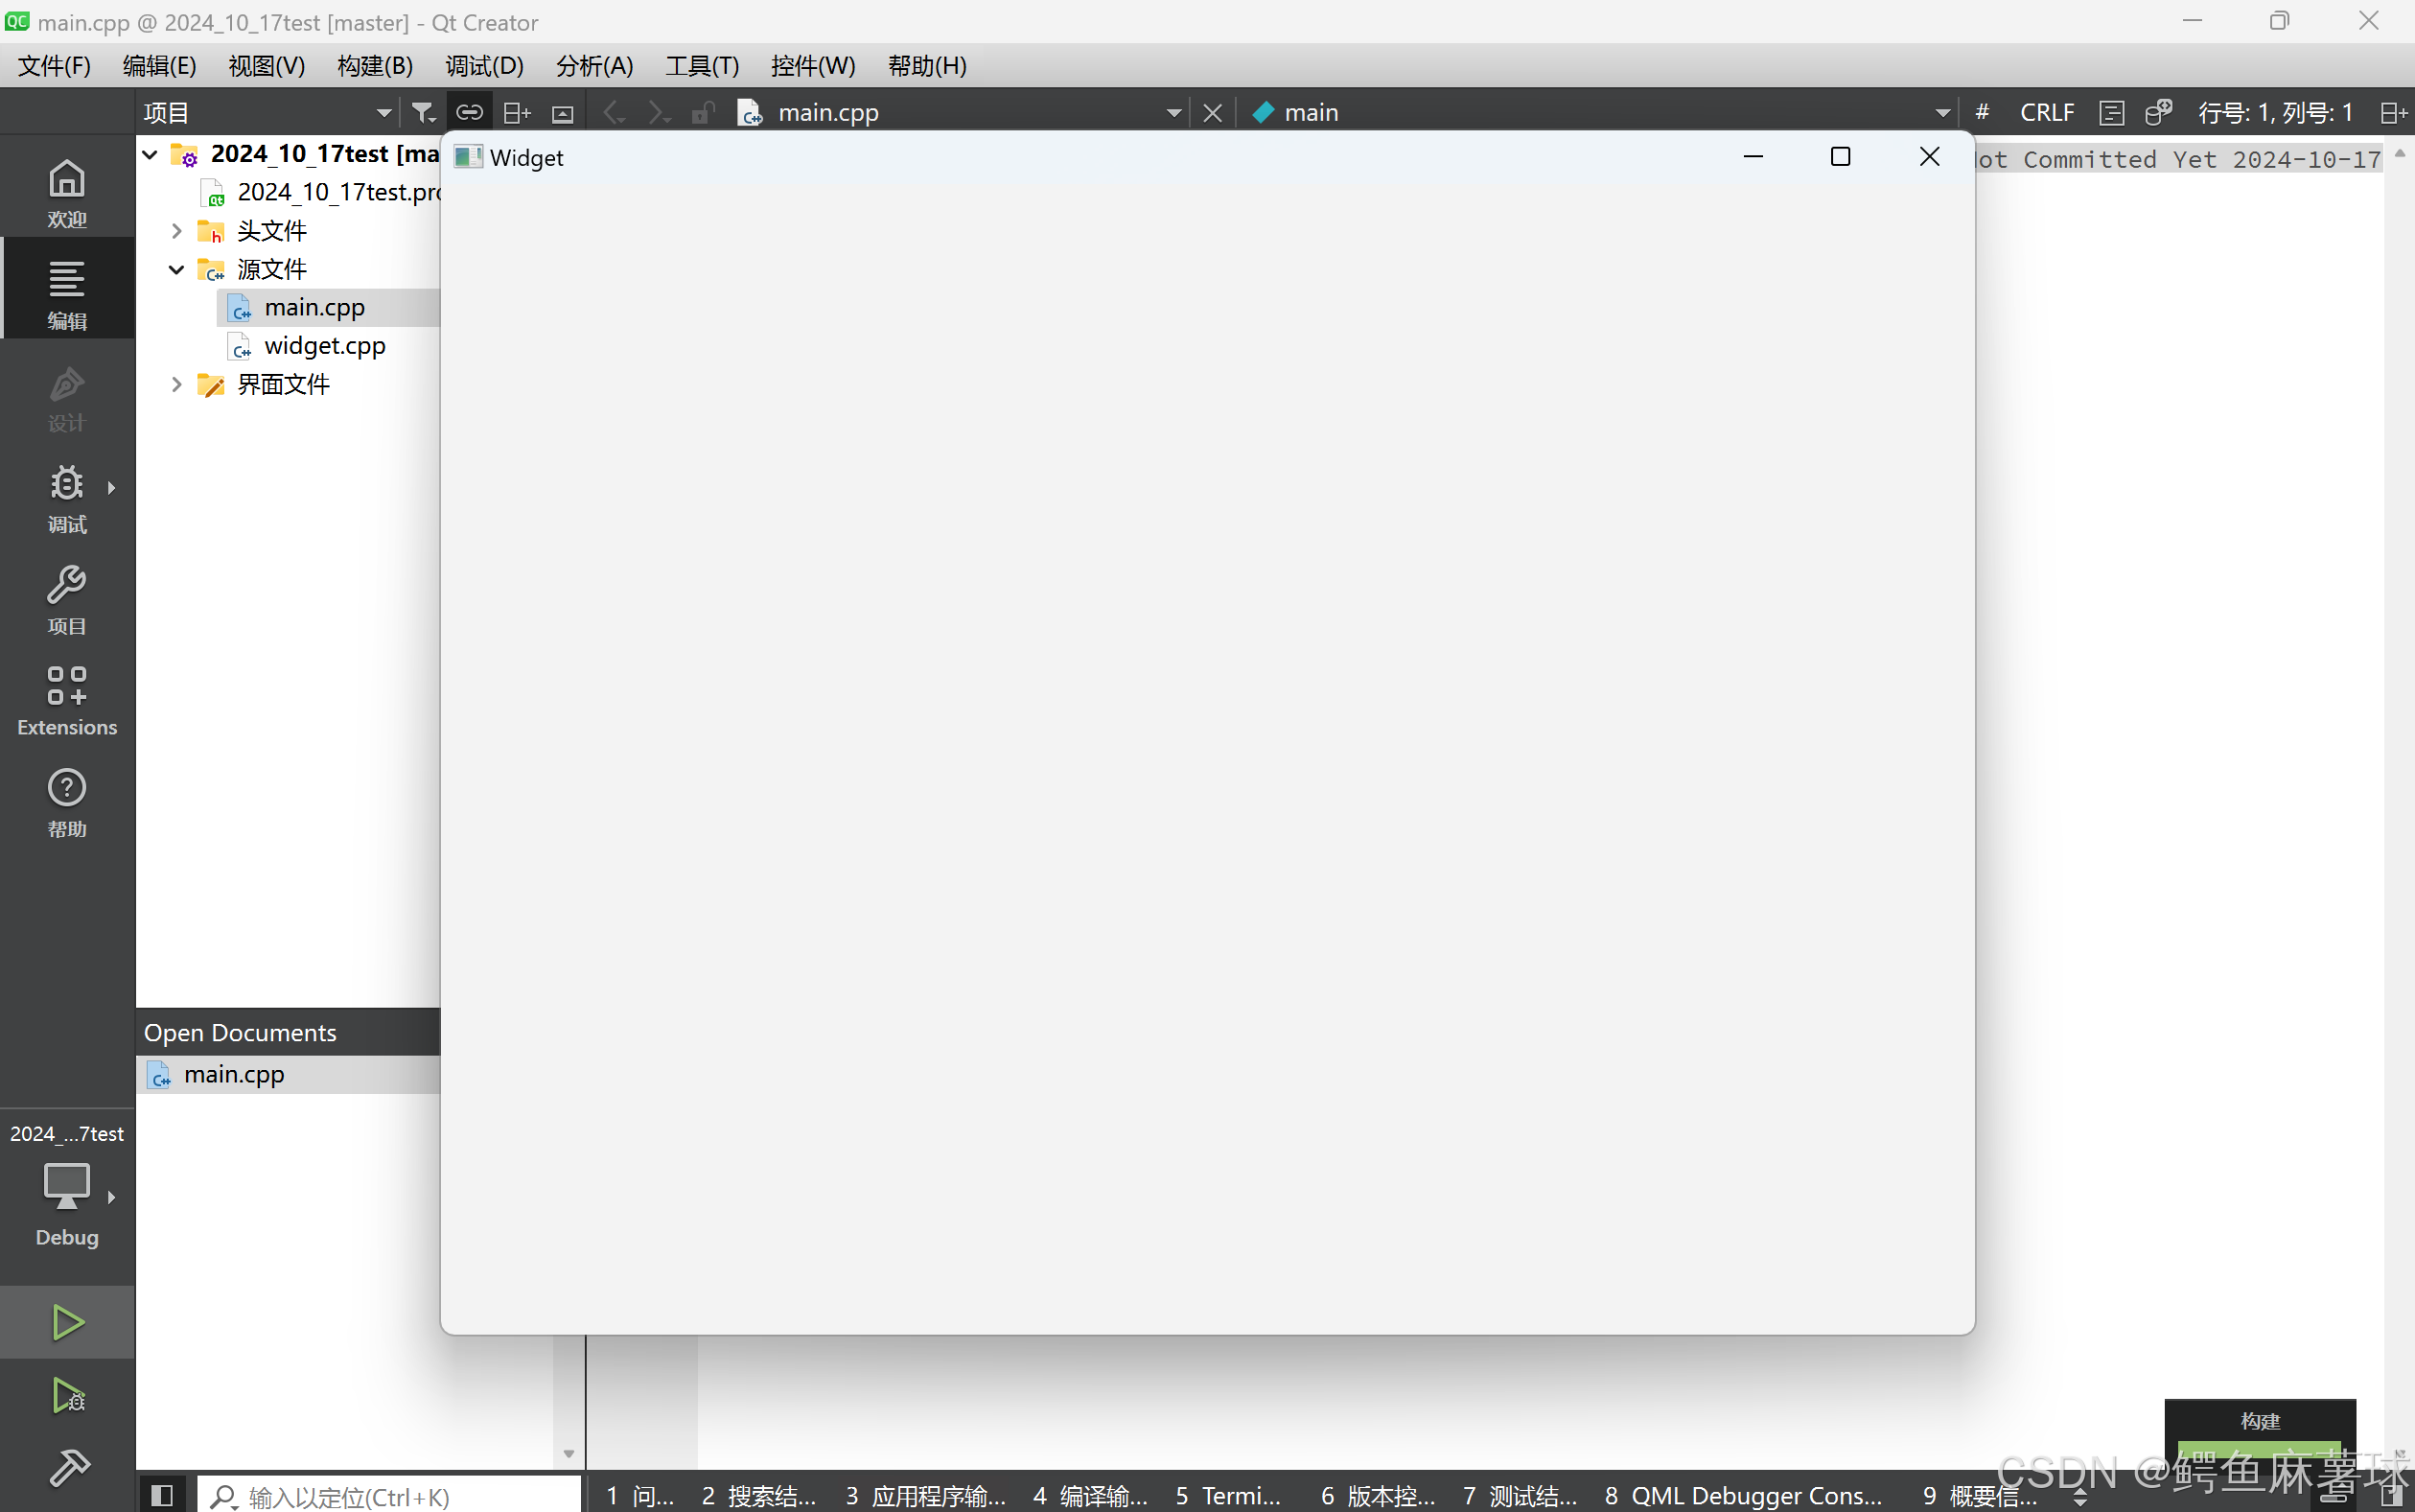Change CRLF line ending setting

2047,112
